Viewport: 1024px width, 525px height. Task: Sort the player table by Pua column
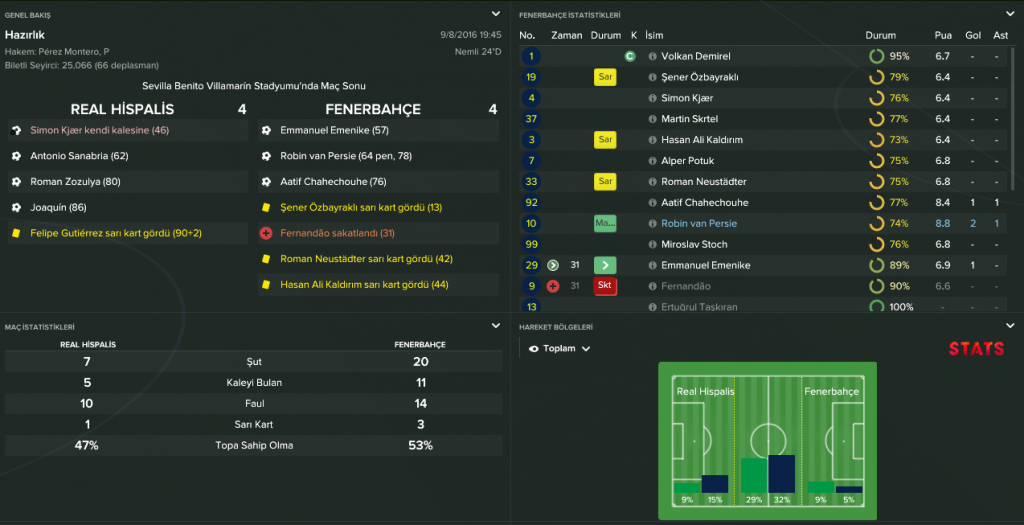pos(942,36)
